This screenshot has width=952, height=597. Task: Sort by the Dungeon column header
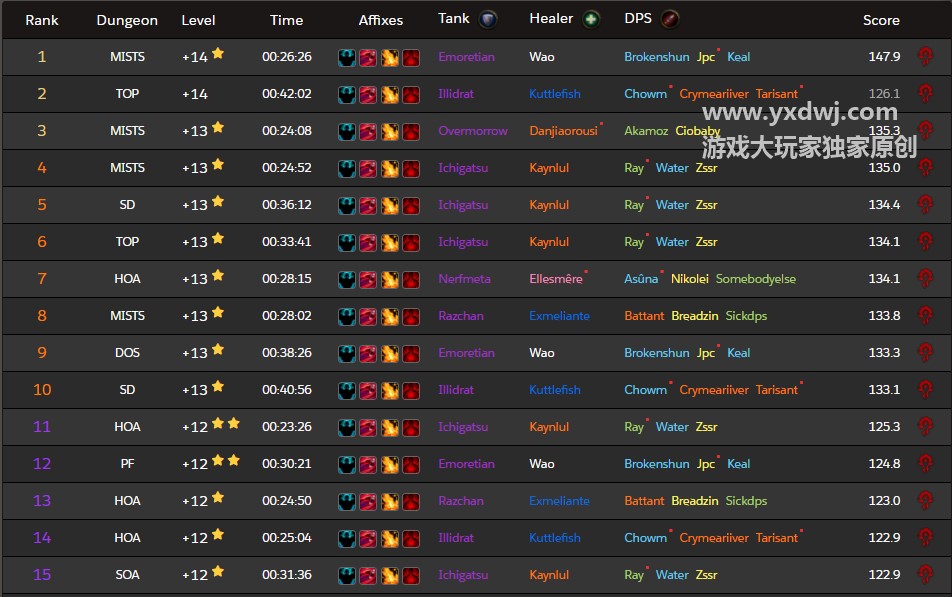pyautogui.click(x=127, y=20)
